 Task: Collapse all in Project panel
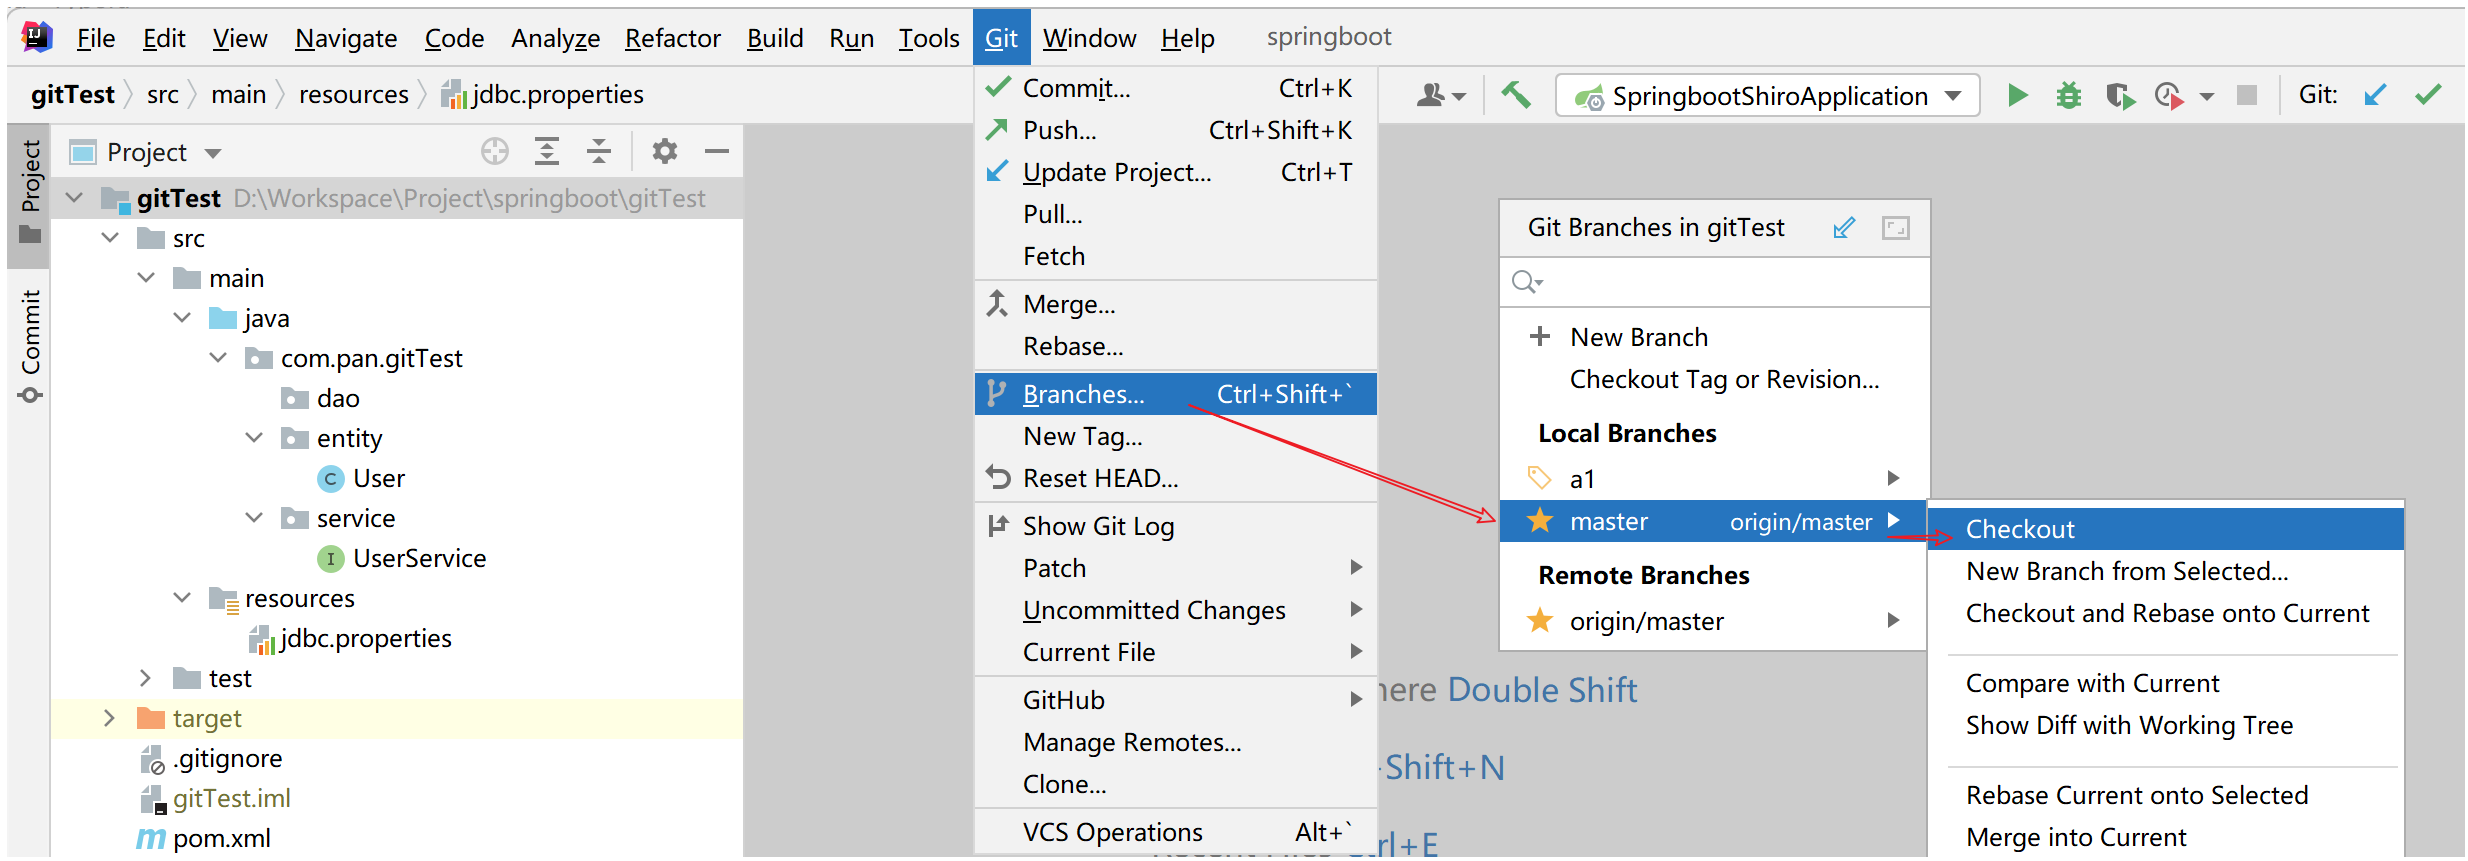599,152
